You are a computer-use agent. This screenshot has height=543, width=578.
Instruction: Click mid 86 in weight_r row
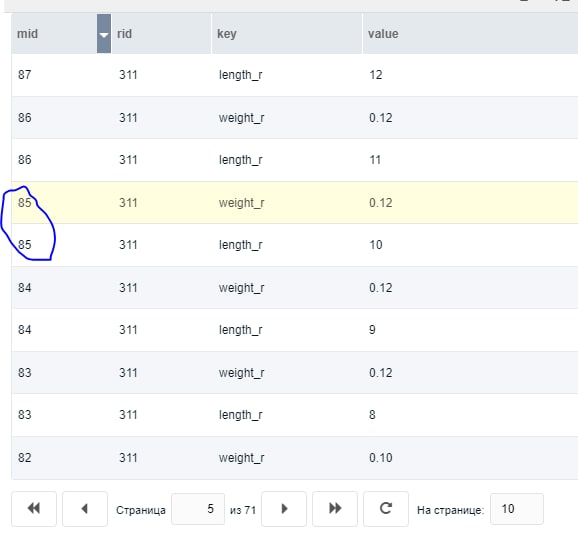coord(25,118)
